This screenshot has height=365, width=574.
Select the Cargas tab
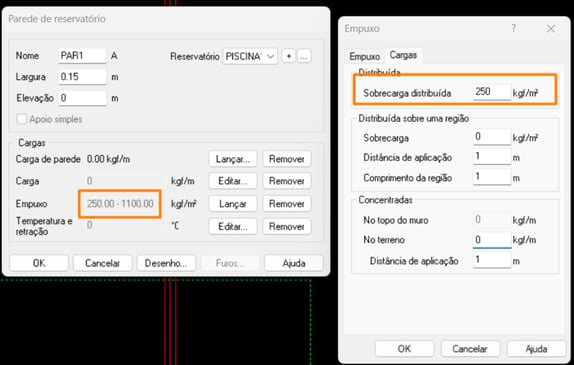click(x=403, y=55)
